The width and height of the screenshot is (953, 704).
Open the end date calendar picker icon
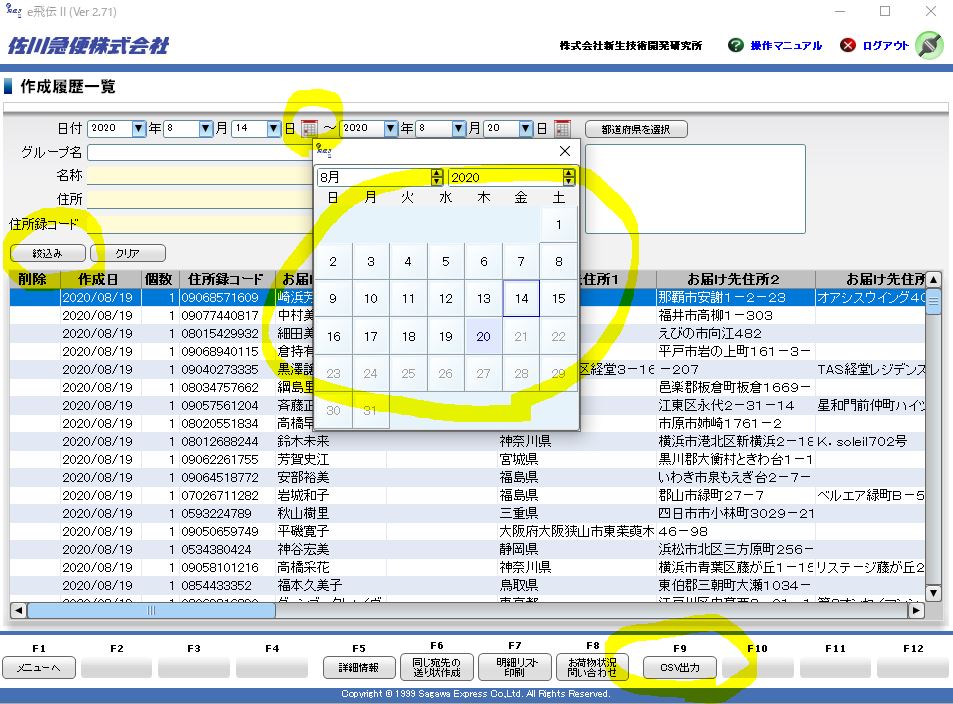(562, 129)
